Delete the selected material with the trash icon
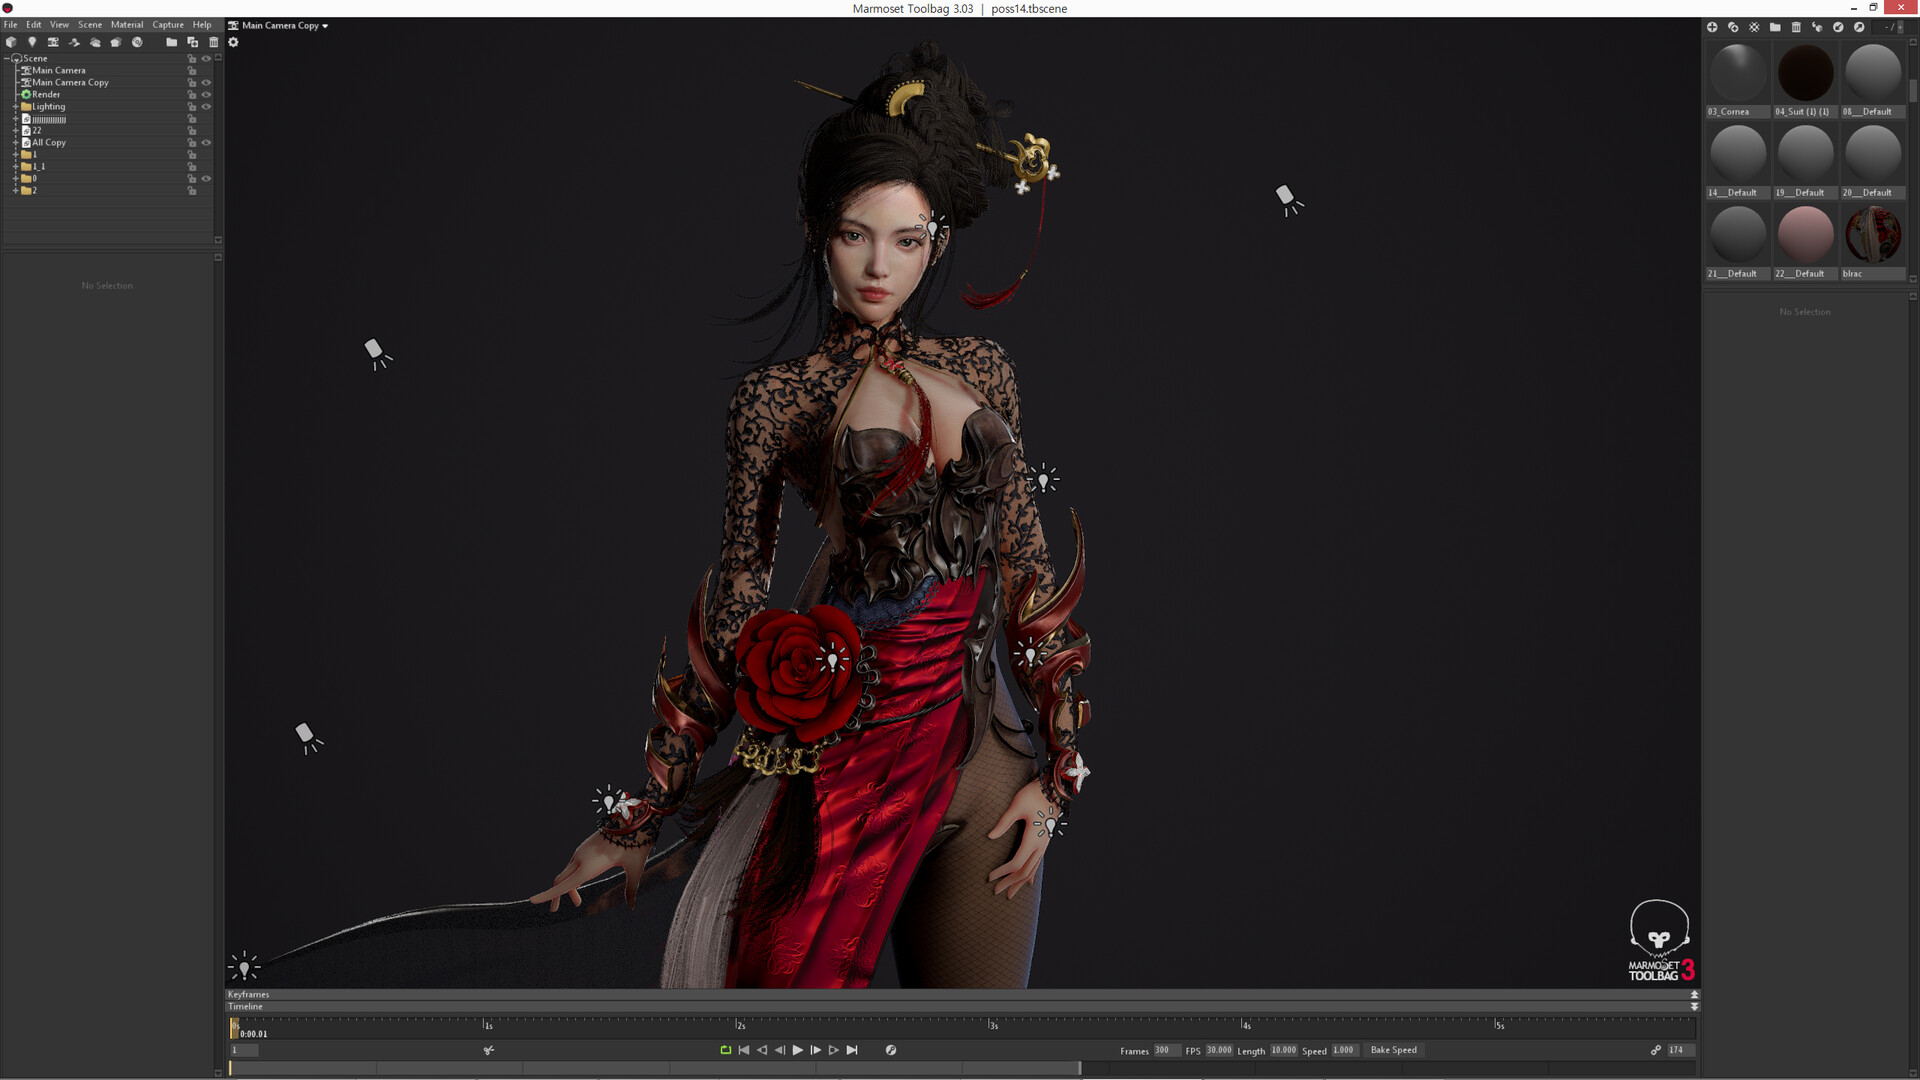 click(1796, 27)
